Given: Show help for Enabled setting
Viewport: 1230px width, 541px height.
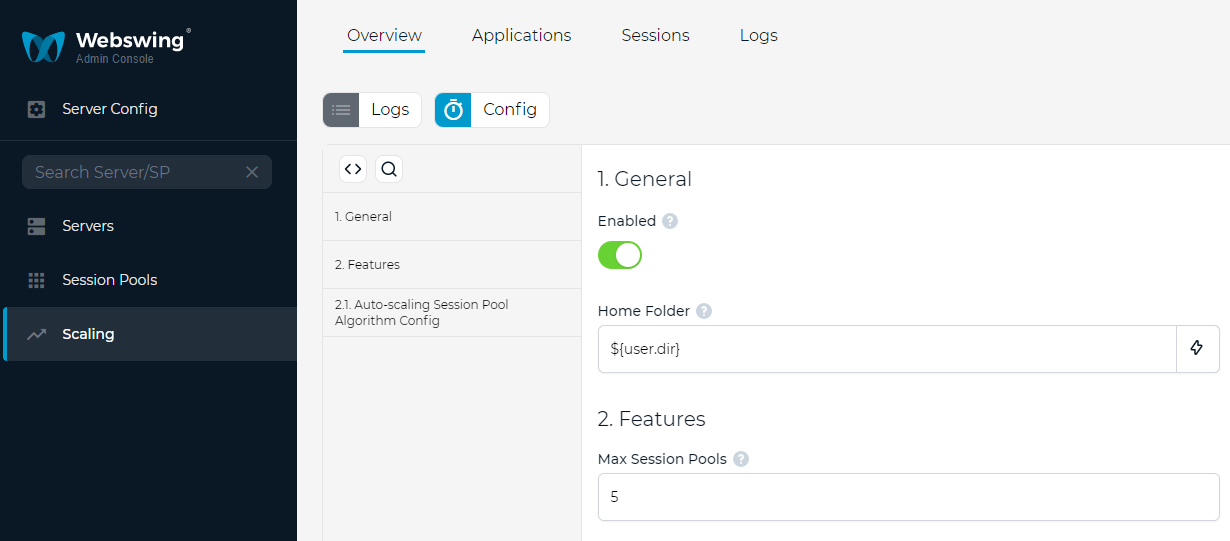Looking at the screenshot, I should pos(670,221).
